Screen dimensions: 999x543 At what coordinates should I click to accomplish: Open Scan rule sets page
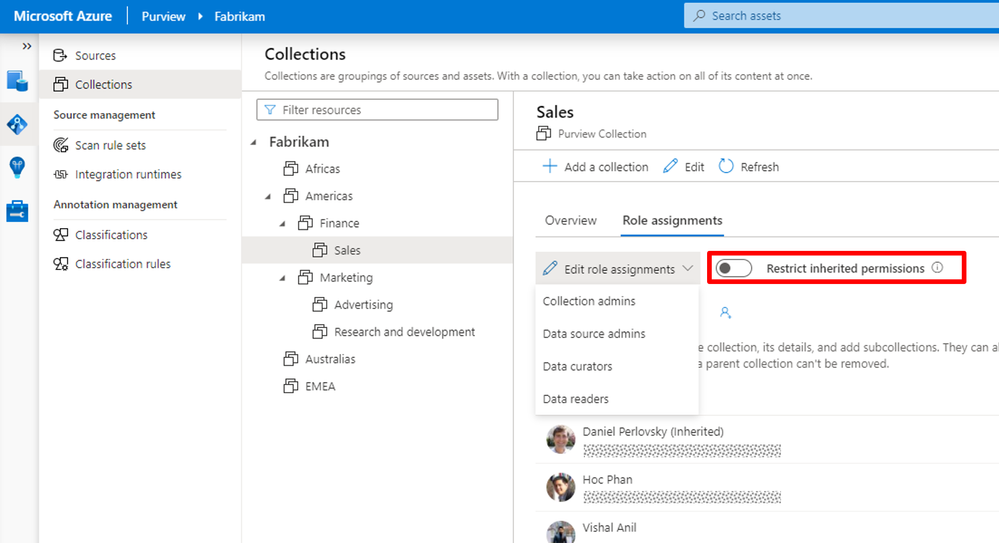[110, 145]
